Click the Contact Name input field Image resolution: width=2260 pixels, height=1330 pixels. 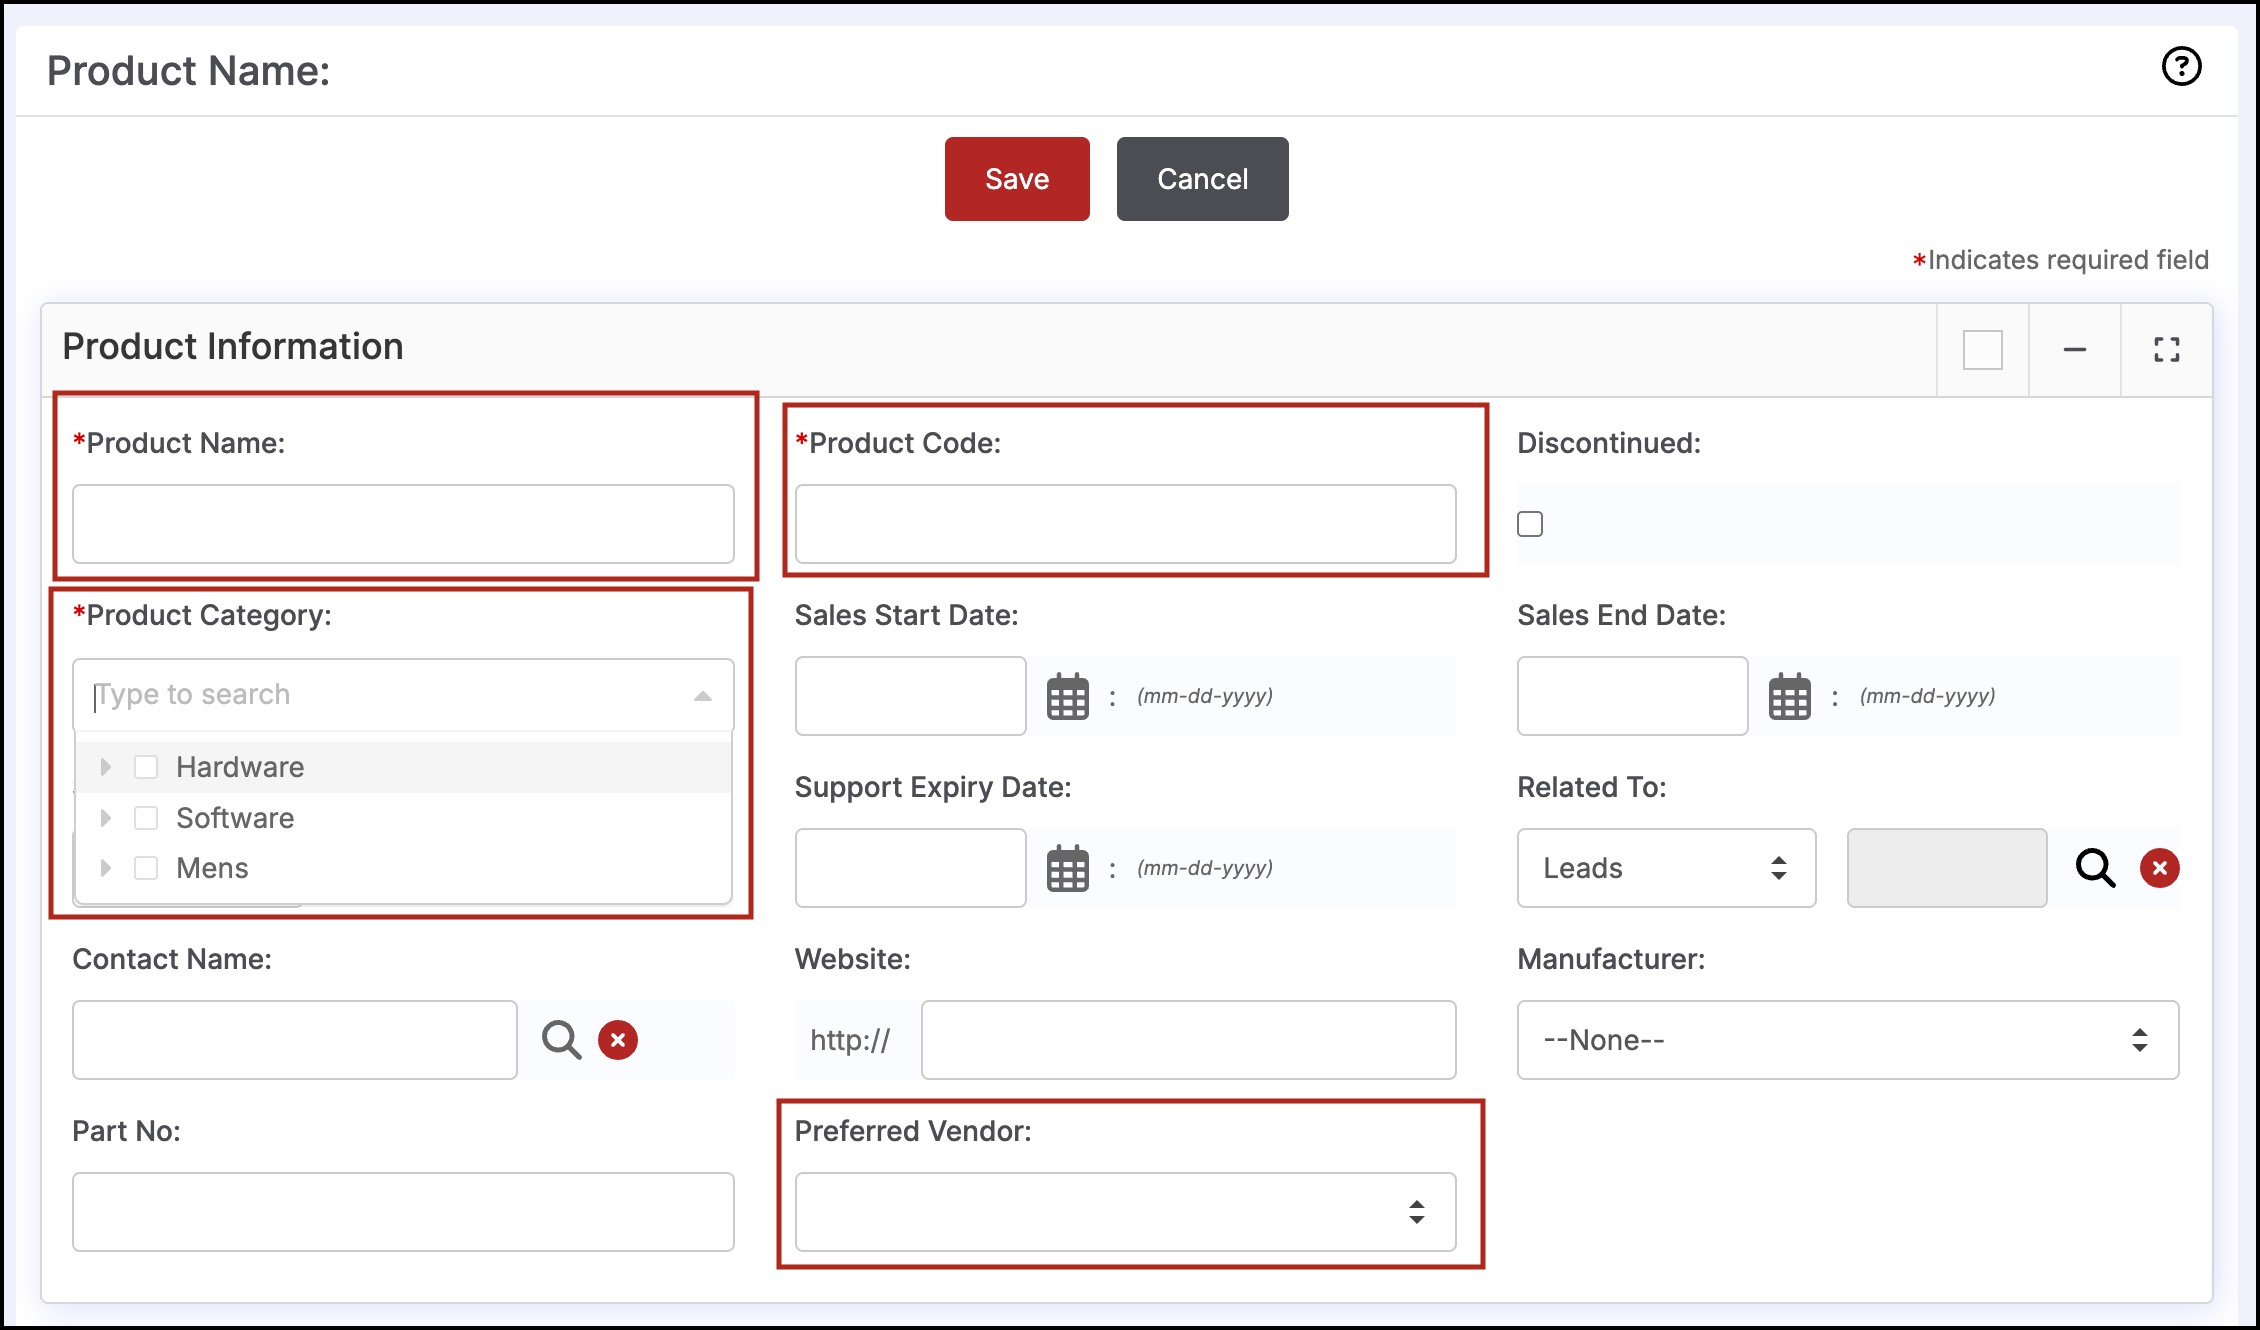pyautogui.click(x=294, y=1040)
